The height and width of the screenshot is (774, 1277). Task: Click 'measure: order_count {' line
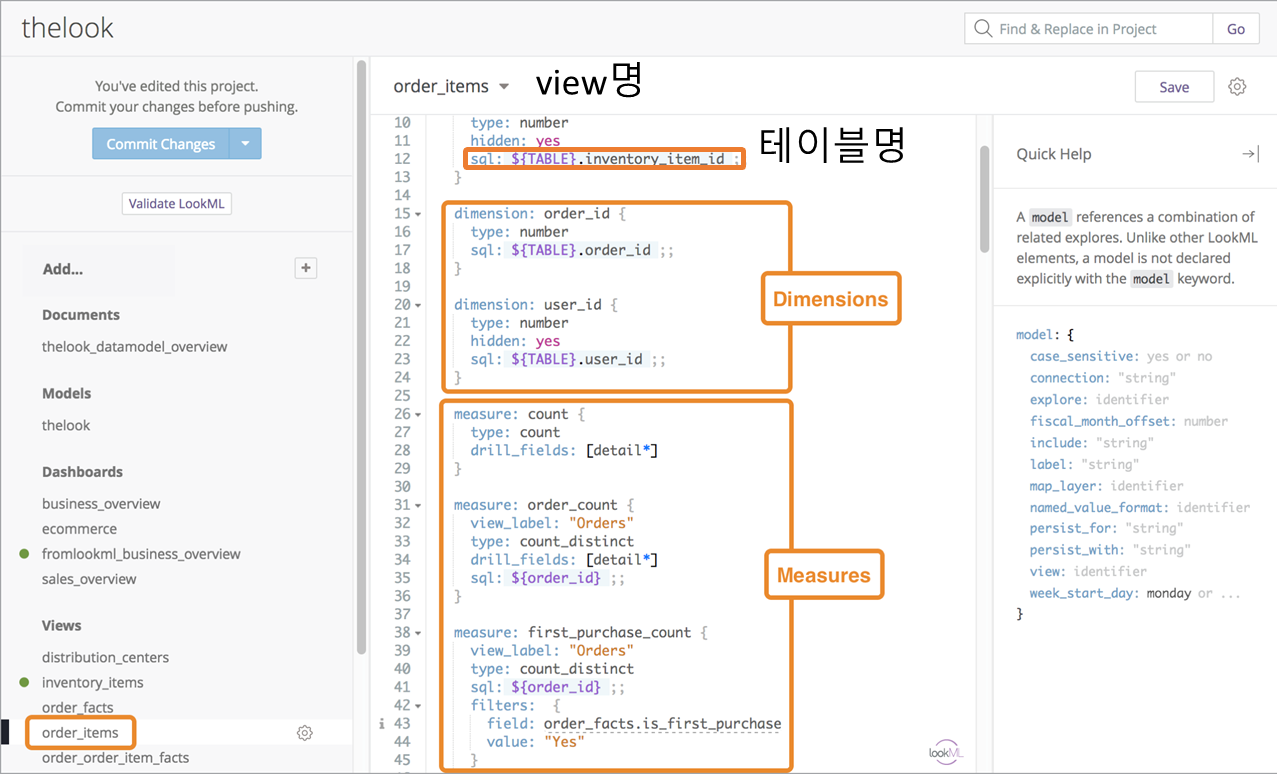point(544,505)
